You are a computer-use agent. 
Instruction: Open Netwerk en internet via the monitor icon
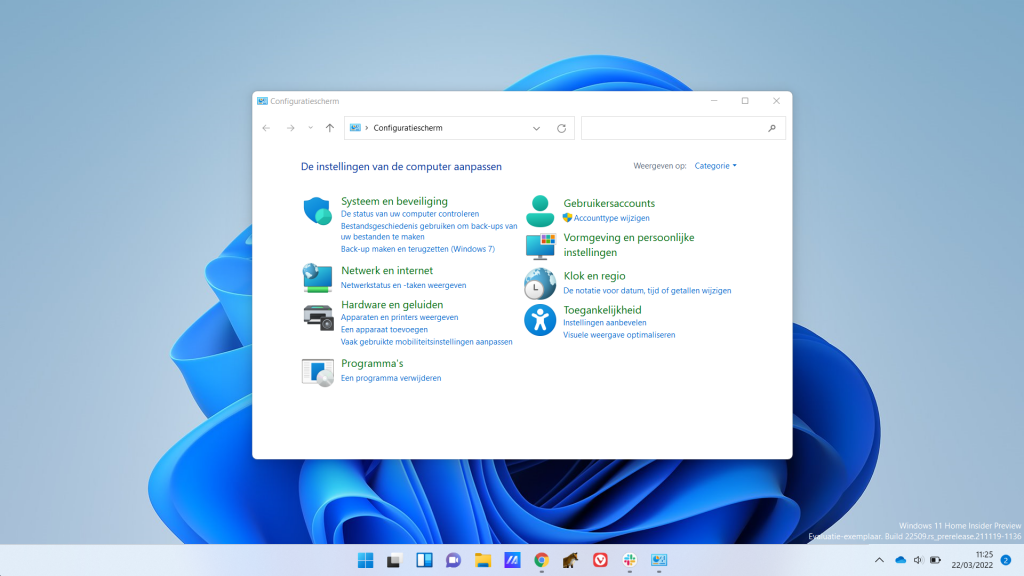pos(317,277)
